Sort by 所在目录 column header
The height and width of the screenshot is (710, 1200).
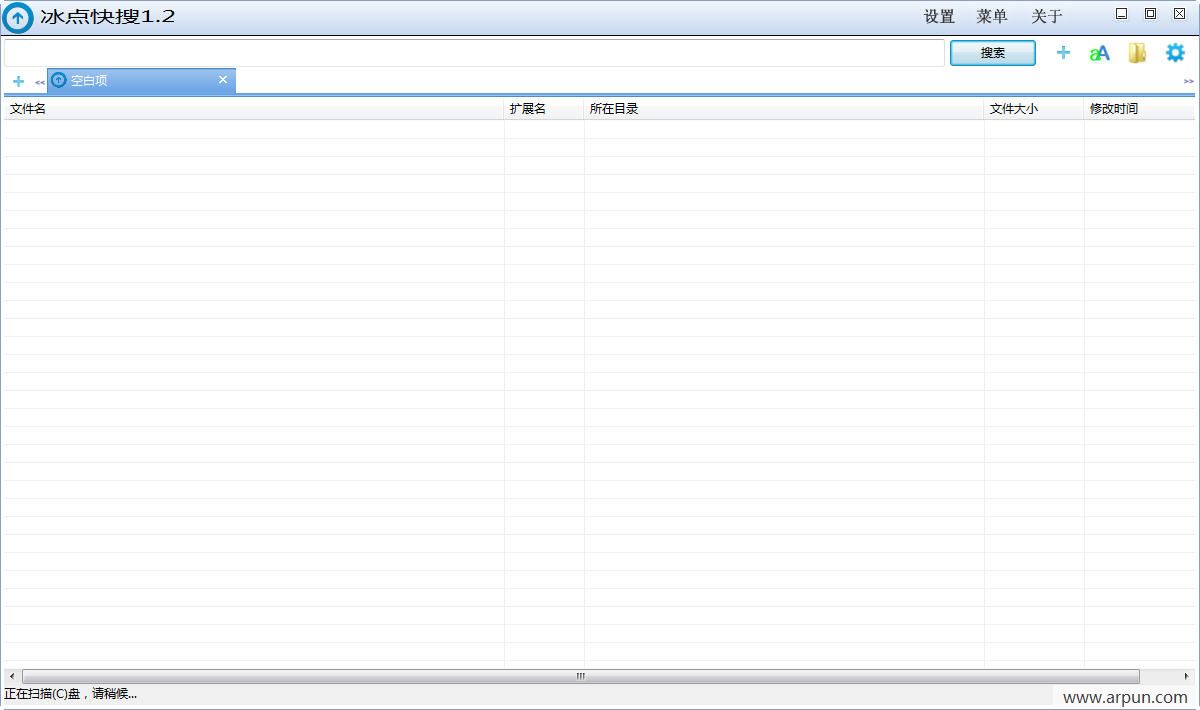pyautogui.click(x=784, y=109)
